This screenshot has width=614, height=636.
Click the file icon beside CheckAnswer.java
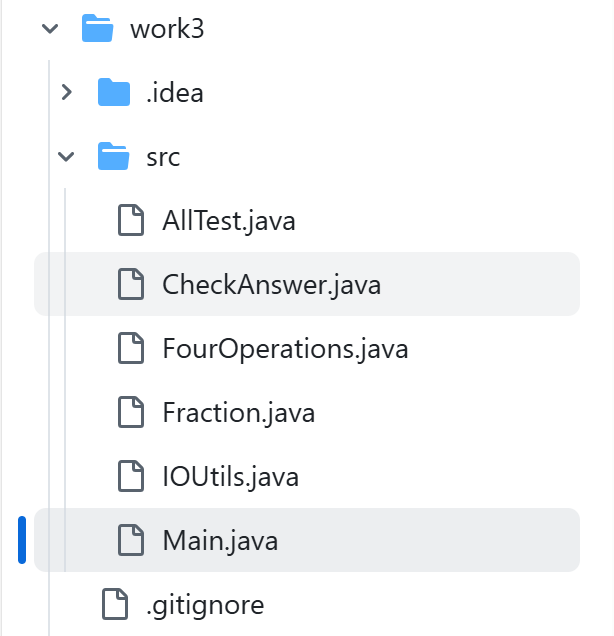(x=131, y=285)
